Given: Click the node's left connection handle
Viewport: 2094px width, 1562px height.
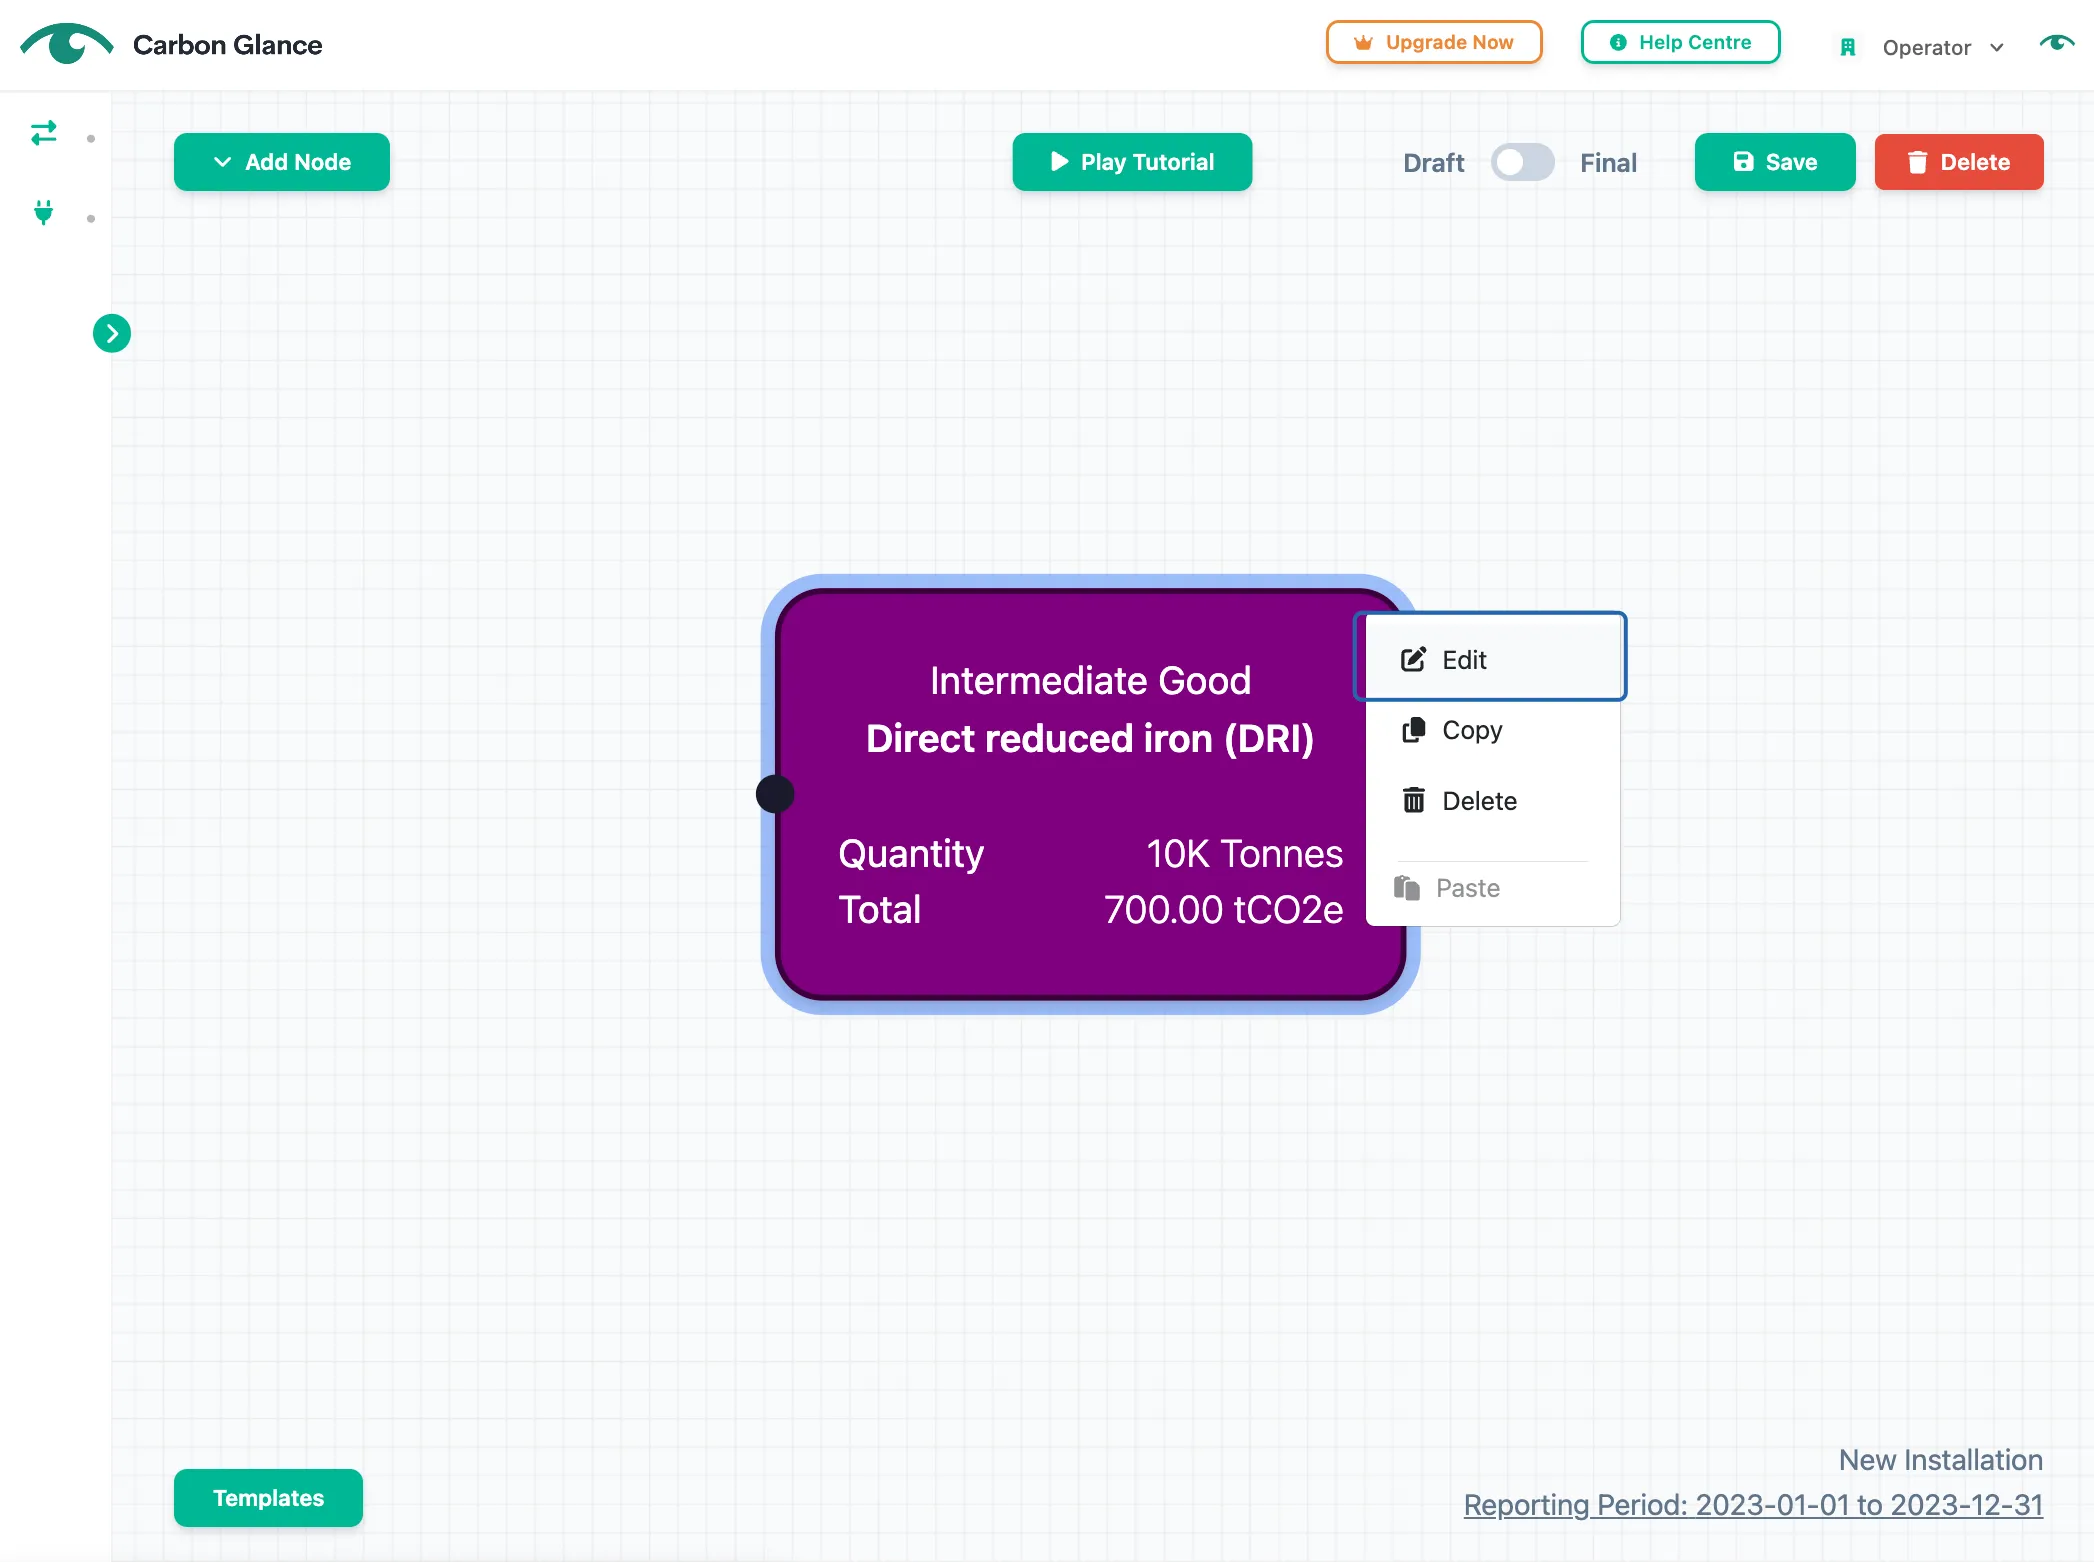Looking at the screenshot, I should (x=775, y=794).
